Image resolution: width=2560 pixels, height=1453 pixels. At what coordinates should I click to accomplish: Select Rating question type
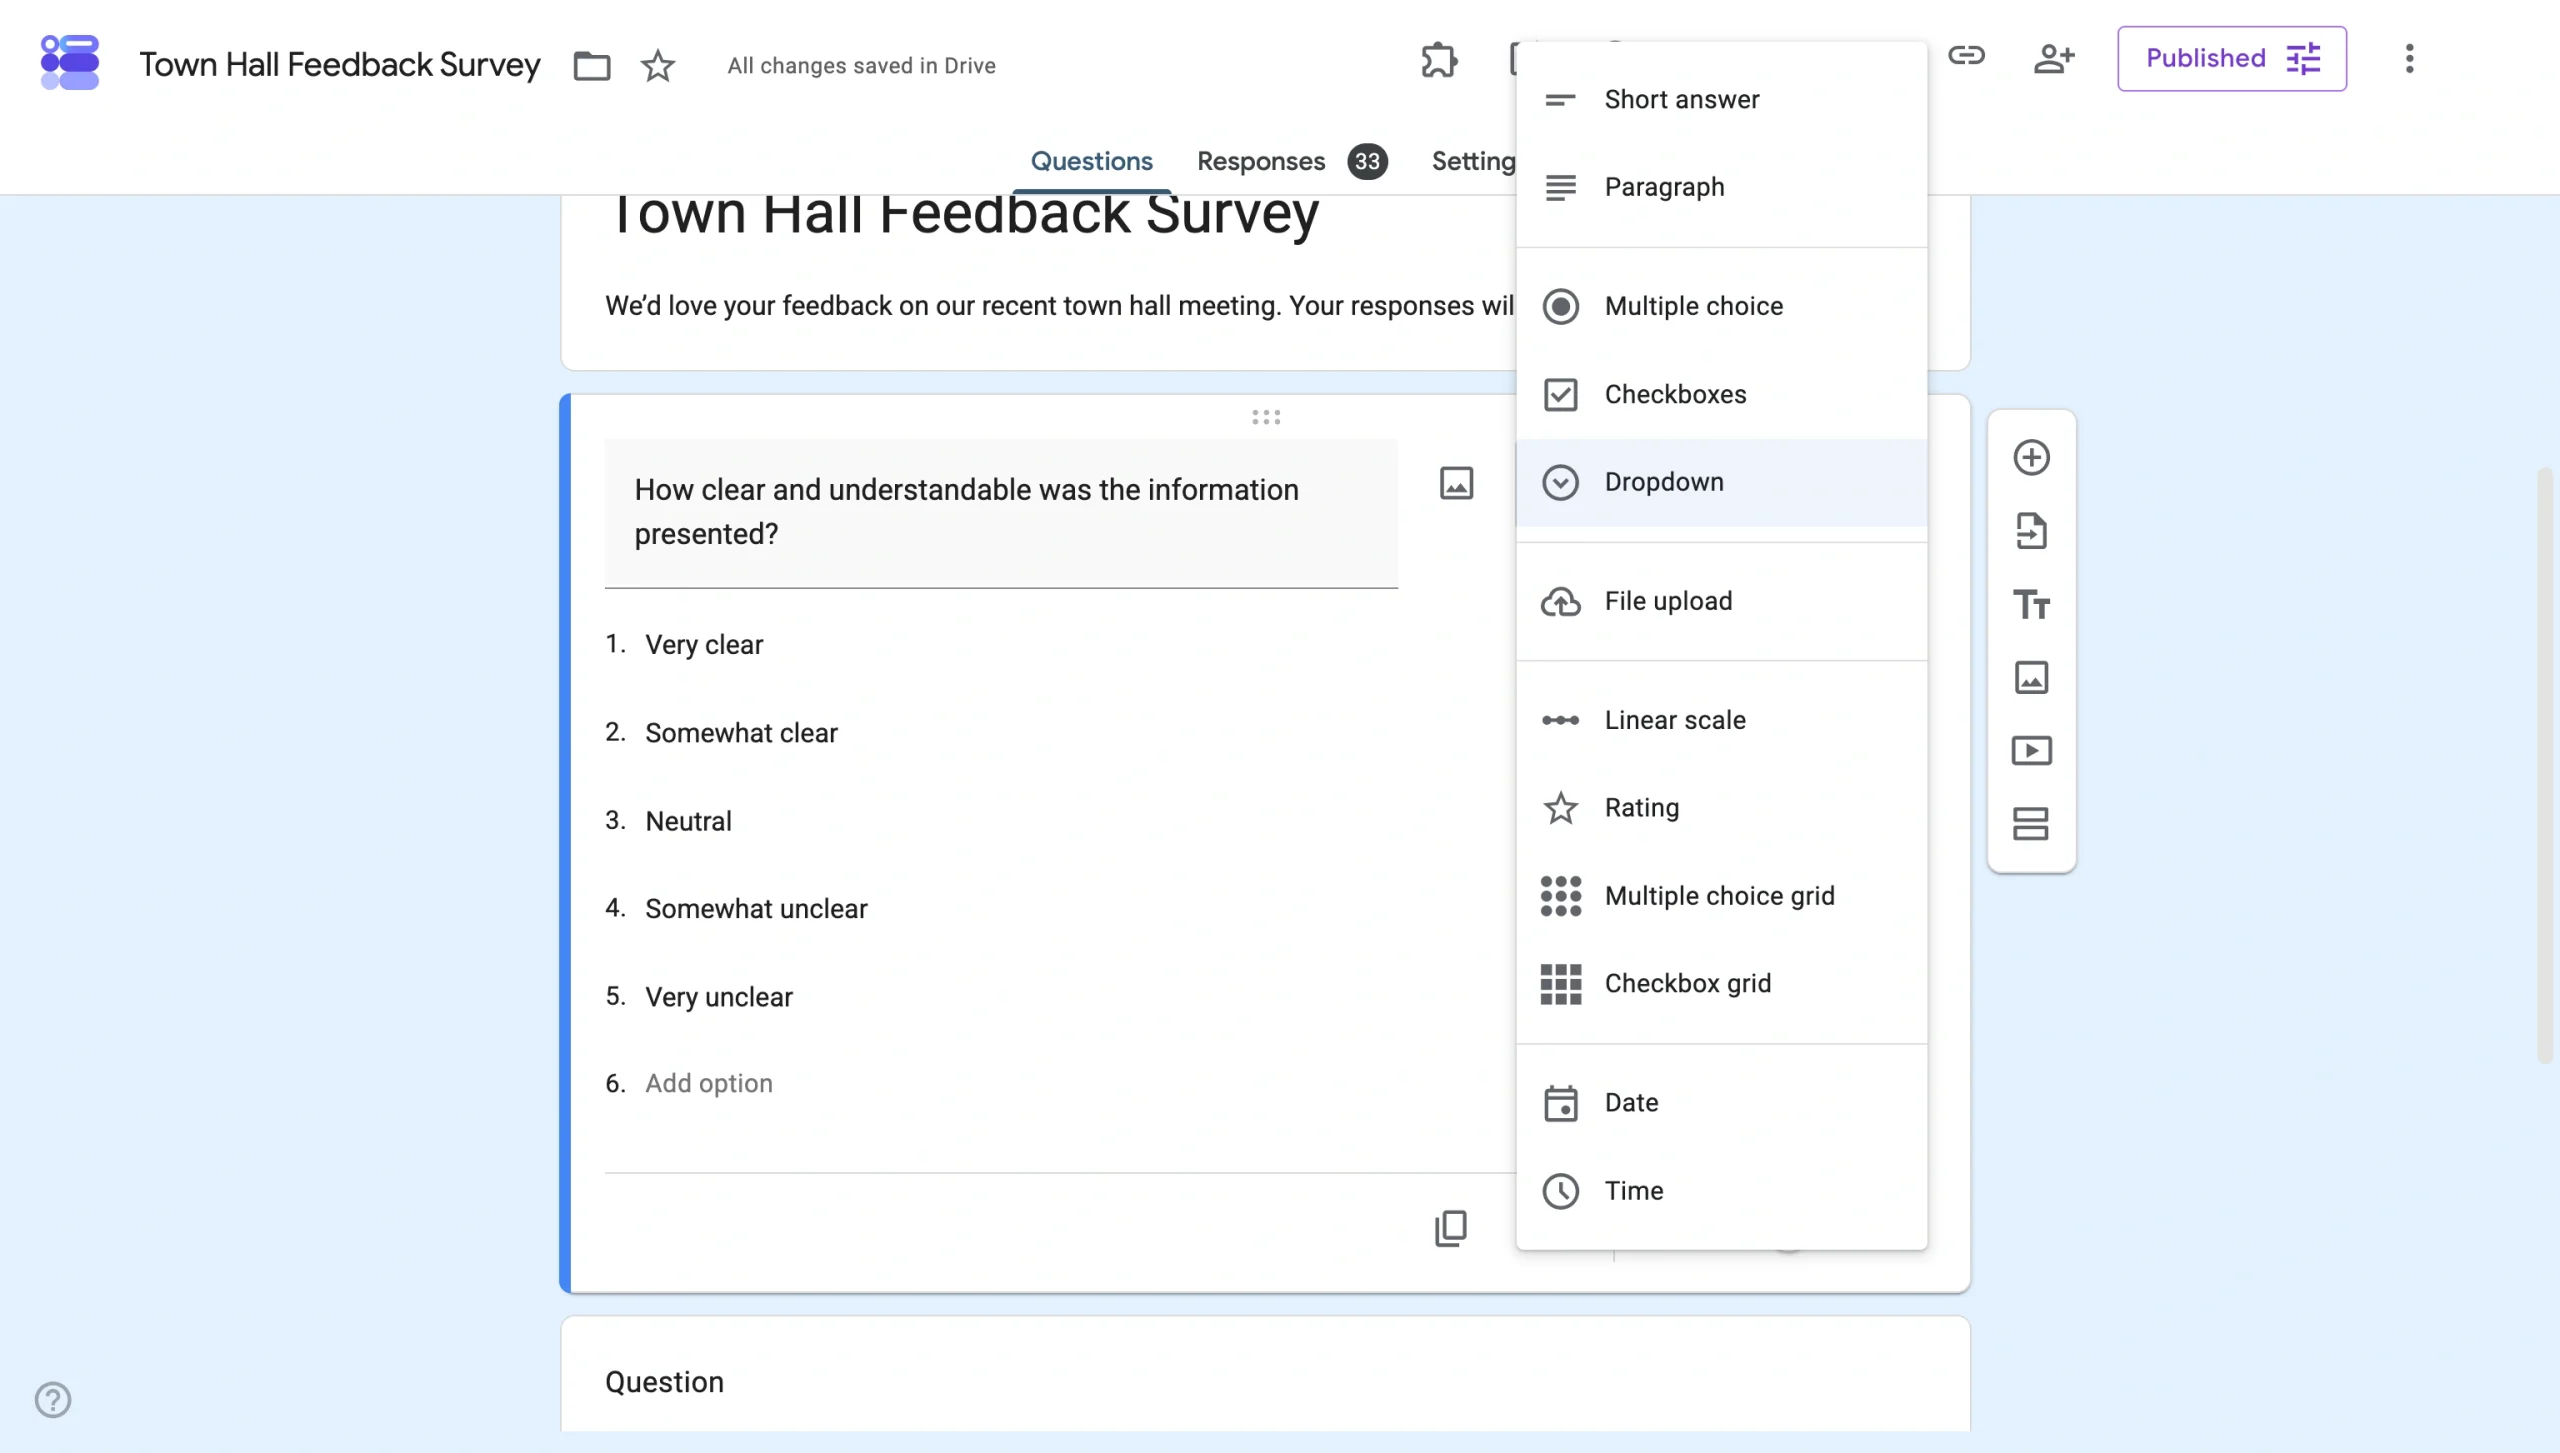pos(1721,808)
